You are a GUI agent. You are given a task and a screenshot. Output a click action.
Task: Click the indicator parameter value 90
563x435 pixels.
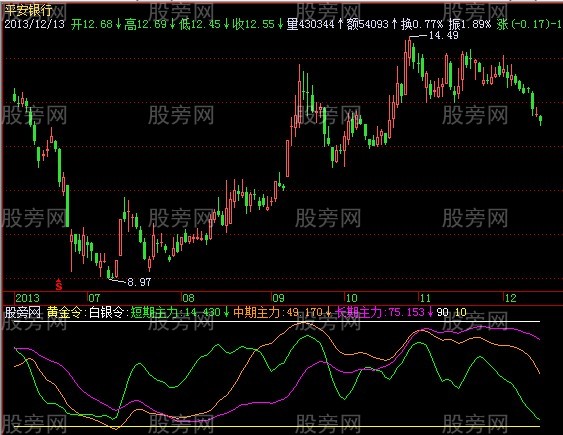pos(443,312)
